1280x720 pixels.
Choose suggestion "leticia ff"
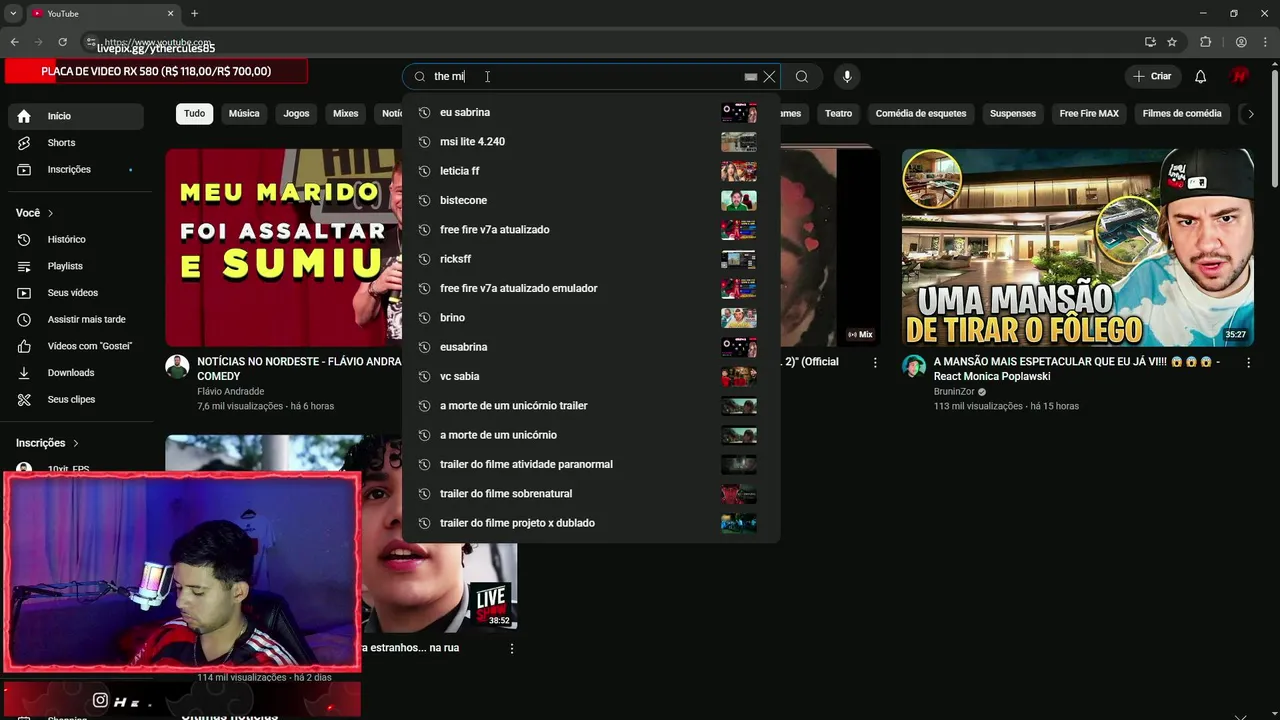590,171
